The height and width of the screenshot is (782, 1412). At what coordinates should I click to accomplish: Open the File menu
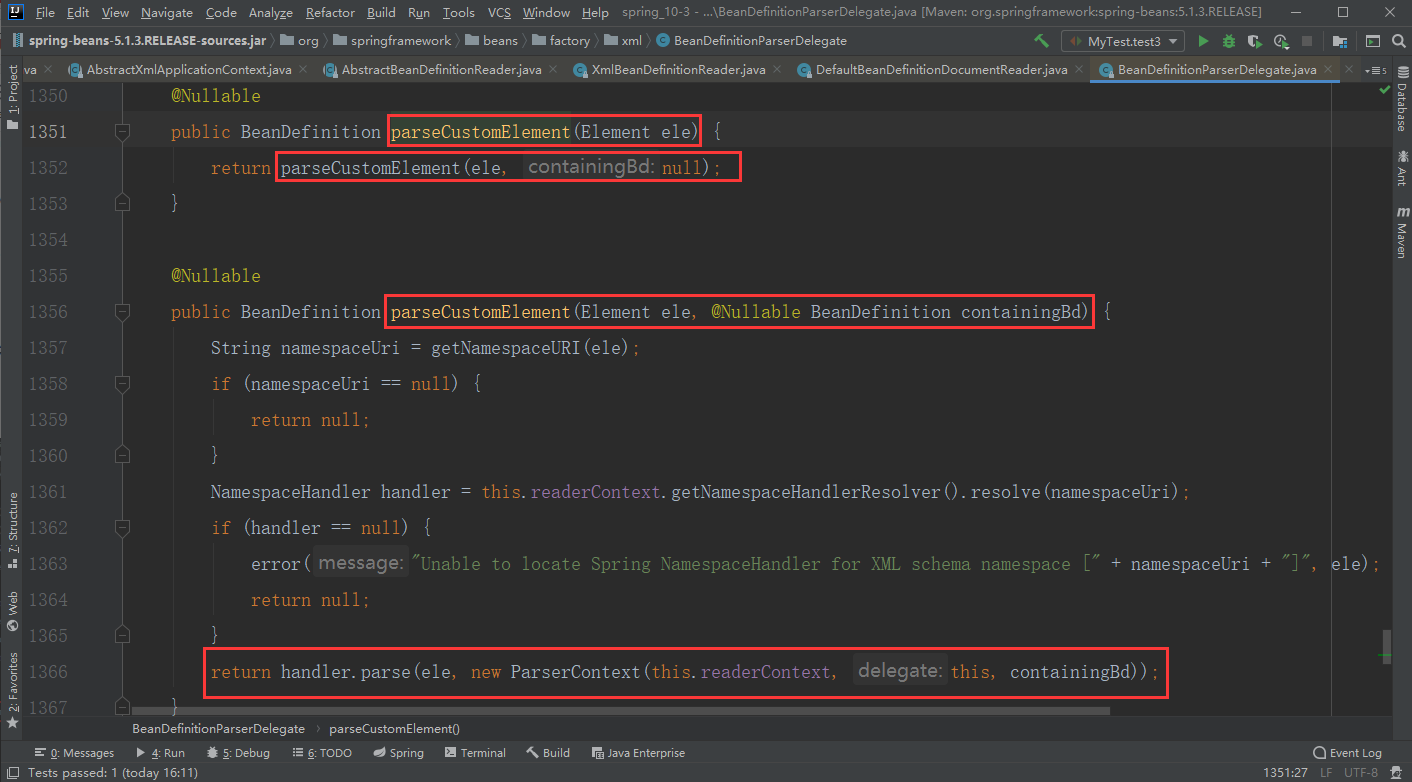click(x=45, y=13)
